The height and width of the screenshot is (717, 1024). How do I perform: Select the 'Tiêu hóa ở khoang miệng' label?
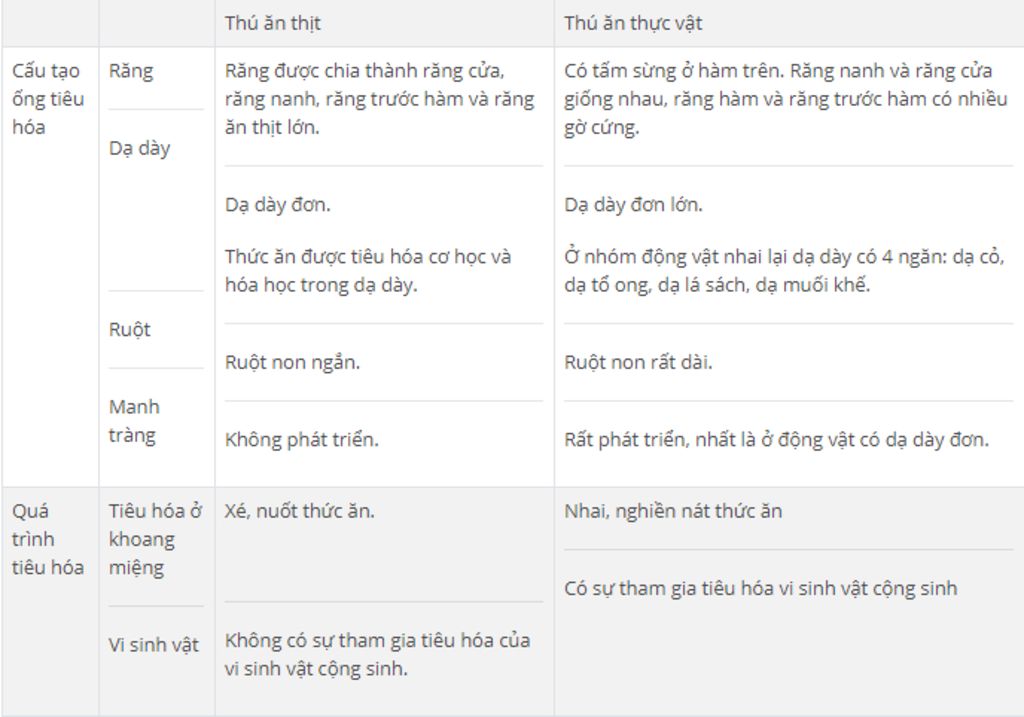click(x=155, y=539)
